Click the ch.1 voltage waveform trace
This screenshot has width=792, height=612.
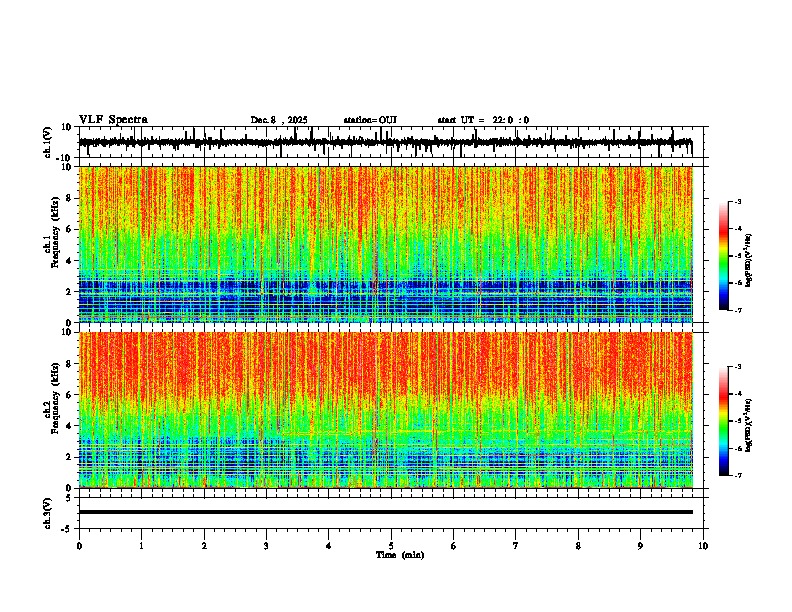point(385,142)
